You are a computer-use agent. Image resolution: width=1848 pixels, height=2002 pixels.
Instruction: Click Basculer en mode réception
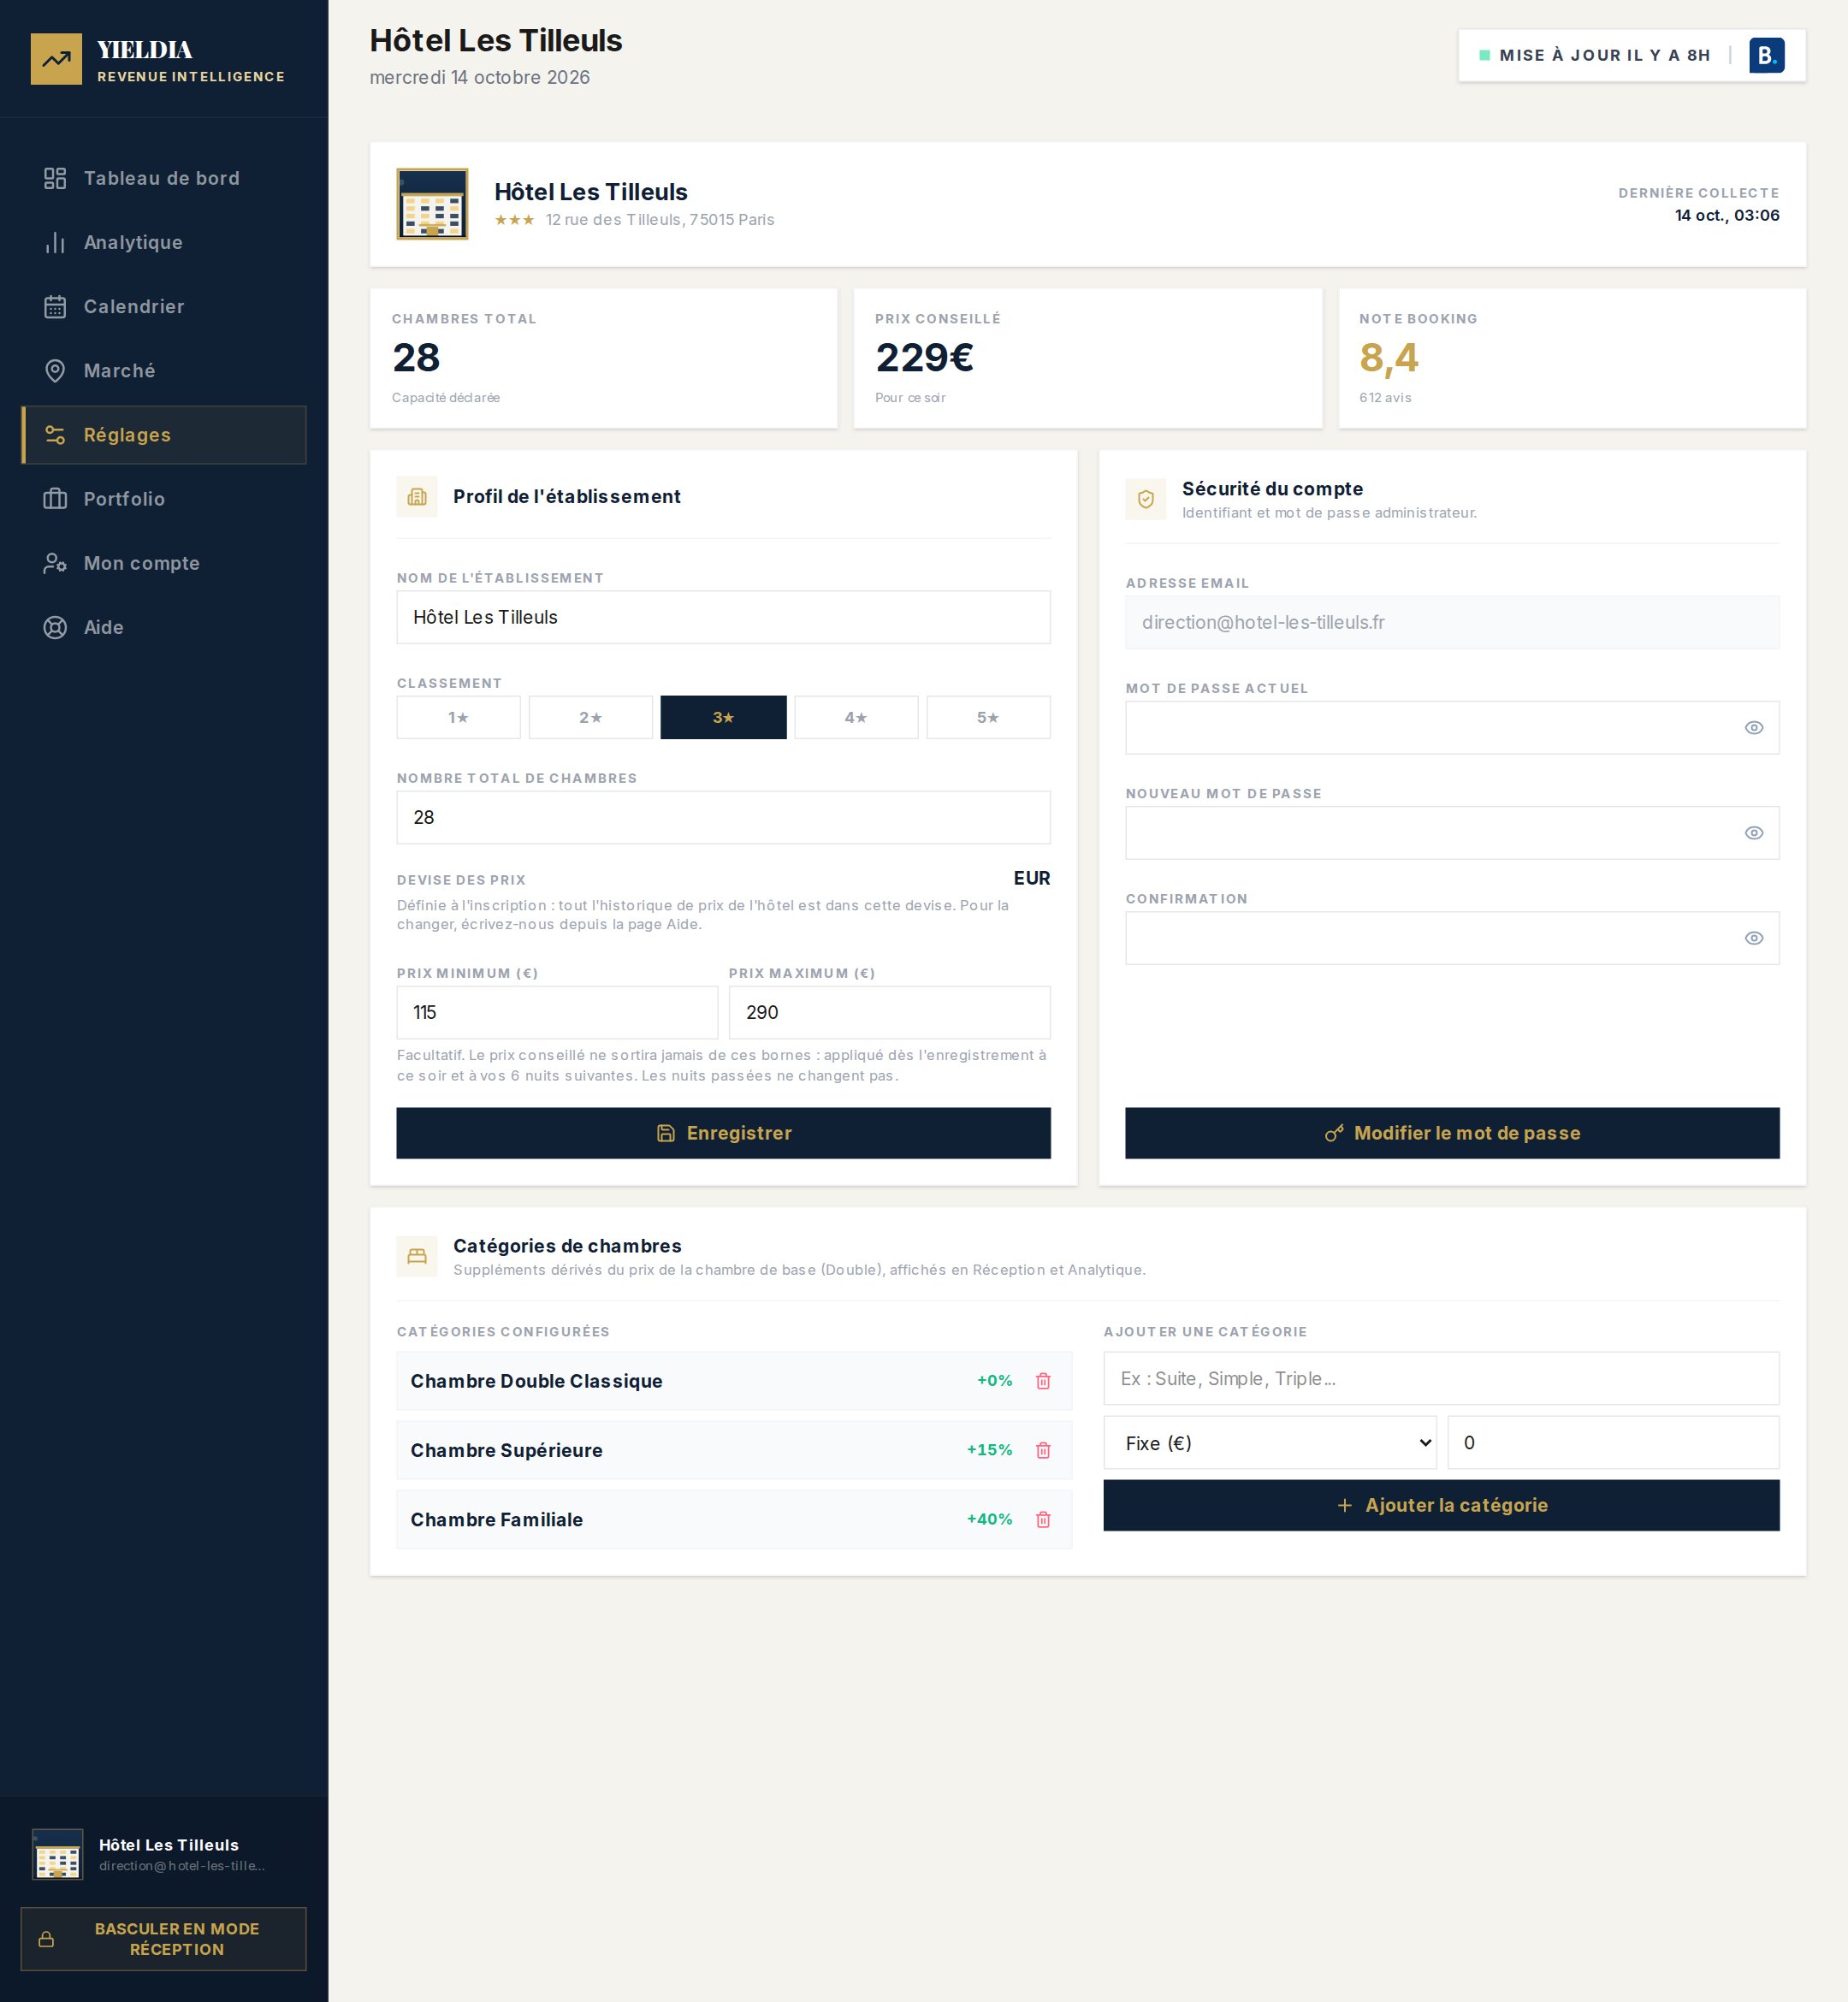point(164,1939)
